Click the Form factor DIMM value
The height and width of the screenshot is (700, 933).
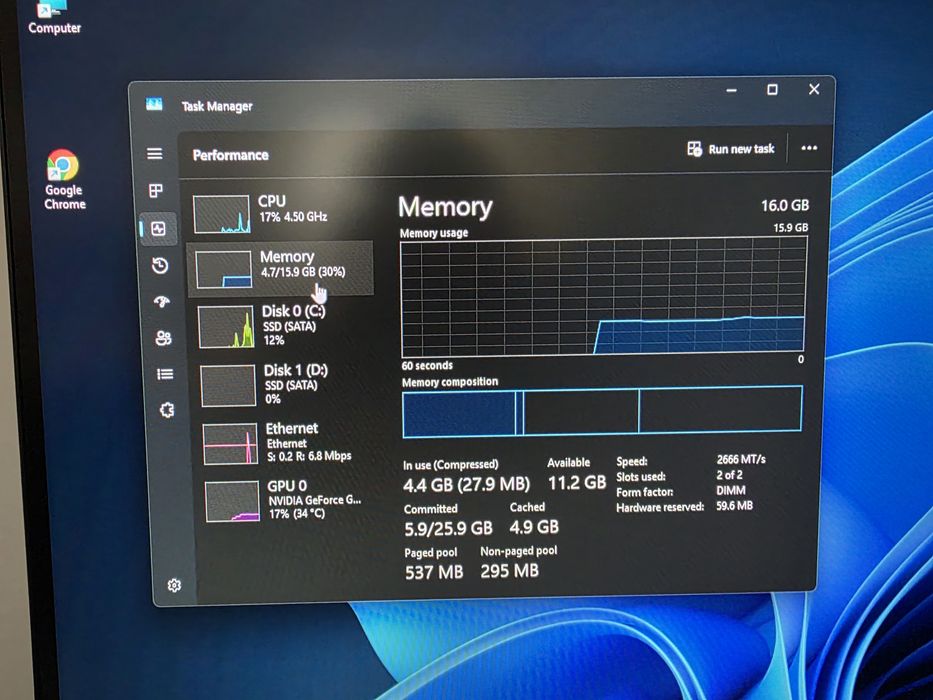pos(731,490)
